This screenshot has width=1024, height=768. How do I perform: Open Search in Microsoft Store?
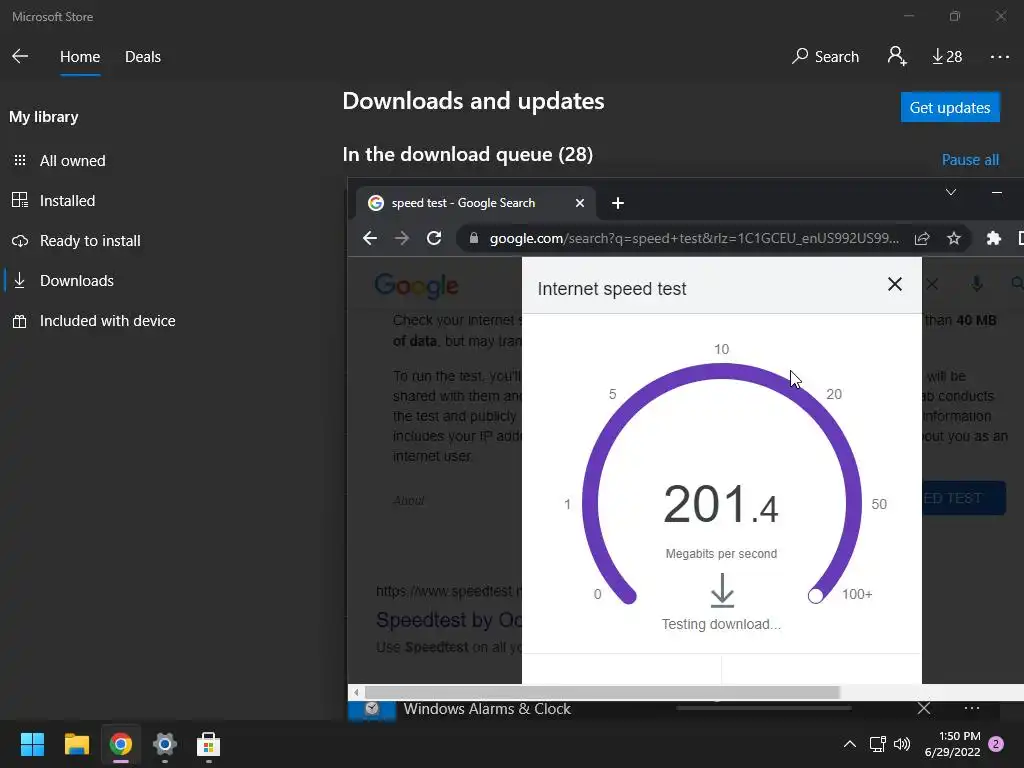coord(825,57)
